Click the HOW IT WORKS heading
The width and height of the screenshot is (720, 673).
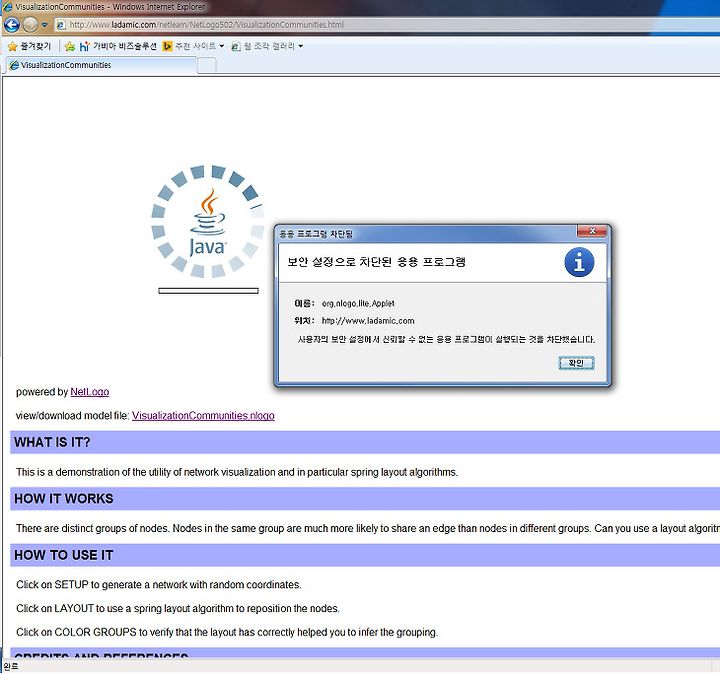point(64,499)
